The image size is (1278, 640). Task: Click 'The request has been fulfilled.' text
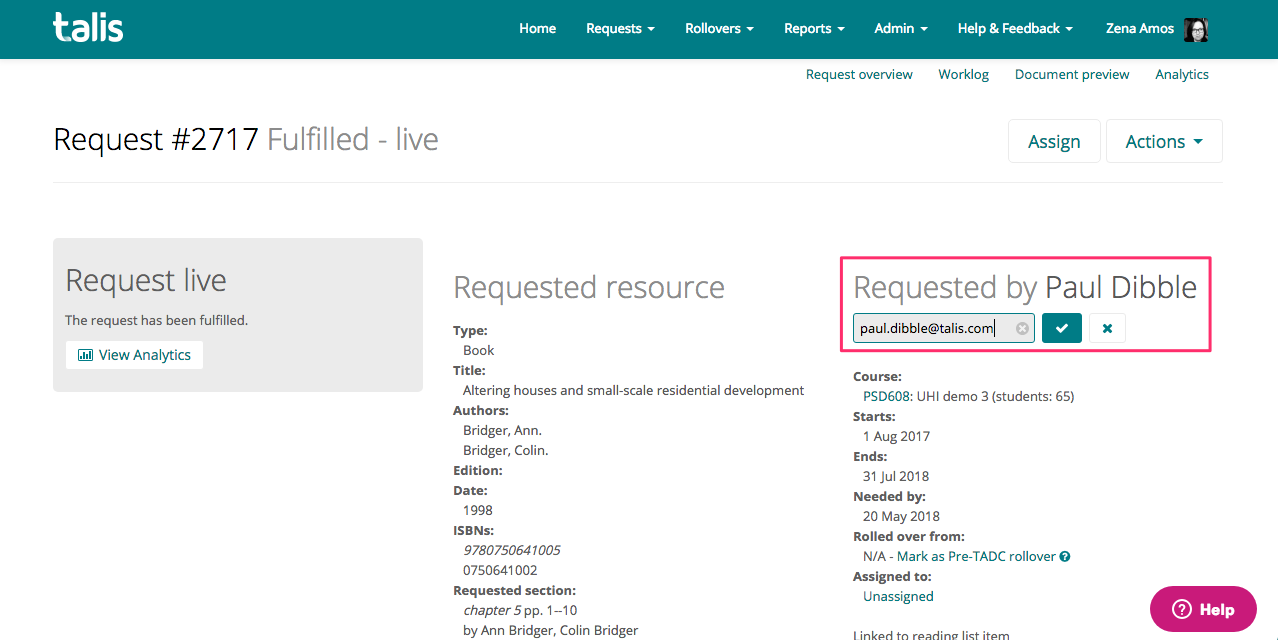coord(156,320)
